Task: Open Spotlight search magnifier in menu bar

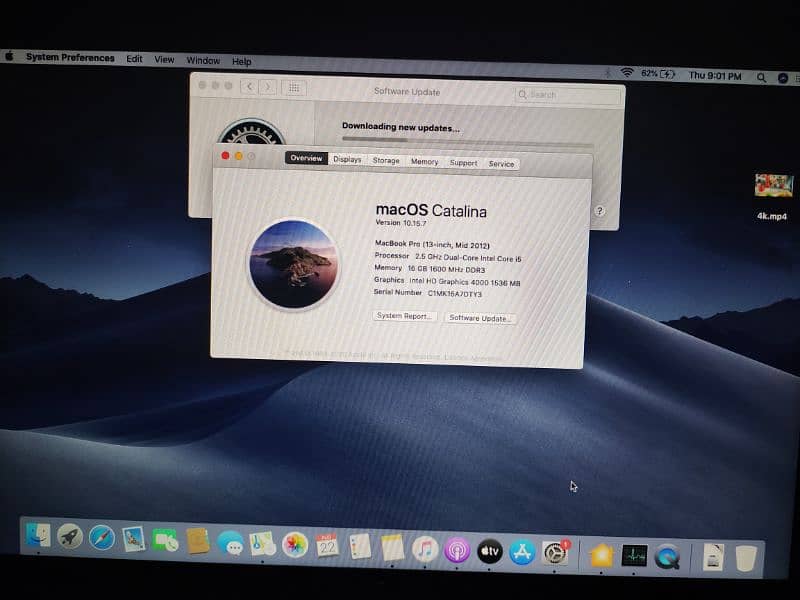Action: [x=762, y=77]
